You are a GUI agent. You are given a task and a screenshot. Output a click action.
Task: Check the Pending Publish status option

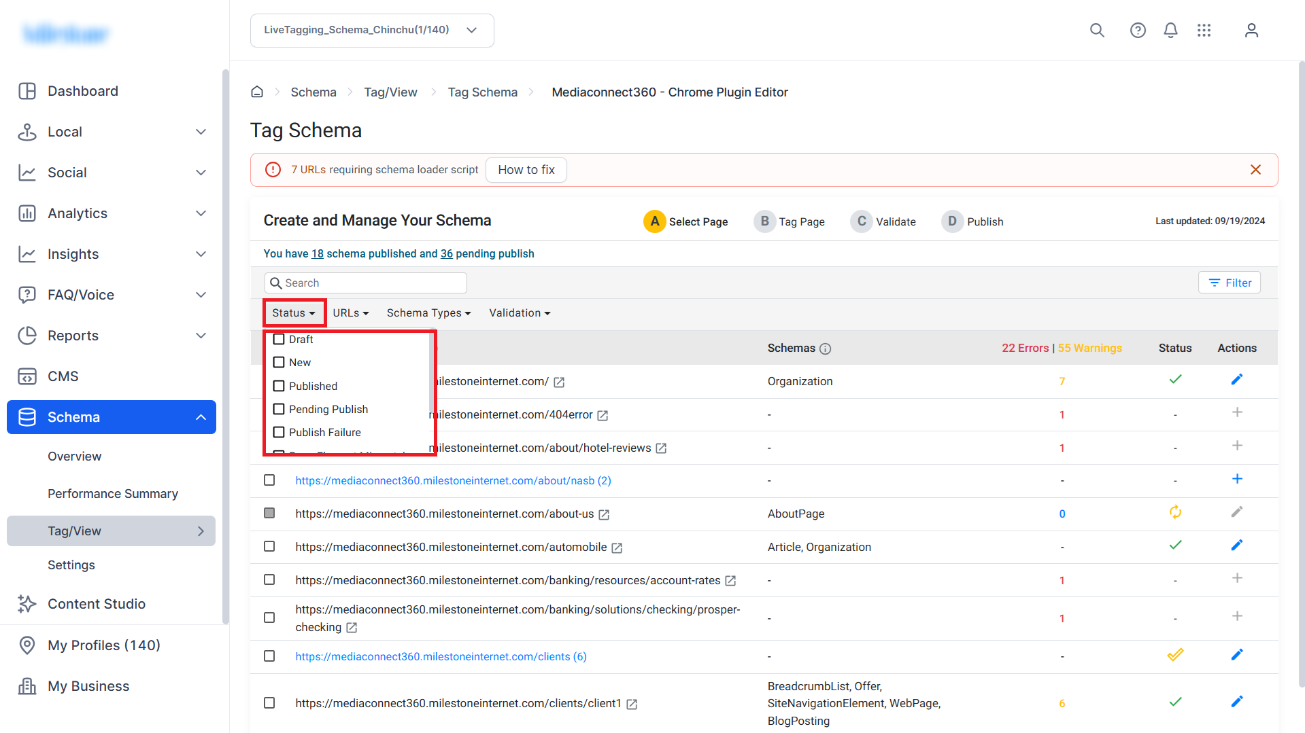point(279,409)
